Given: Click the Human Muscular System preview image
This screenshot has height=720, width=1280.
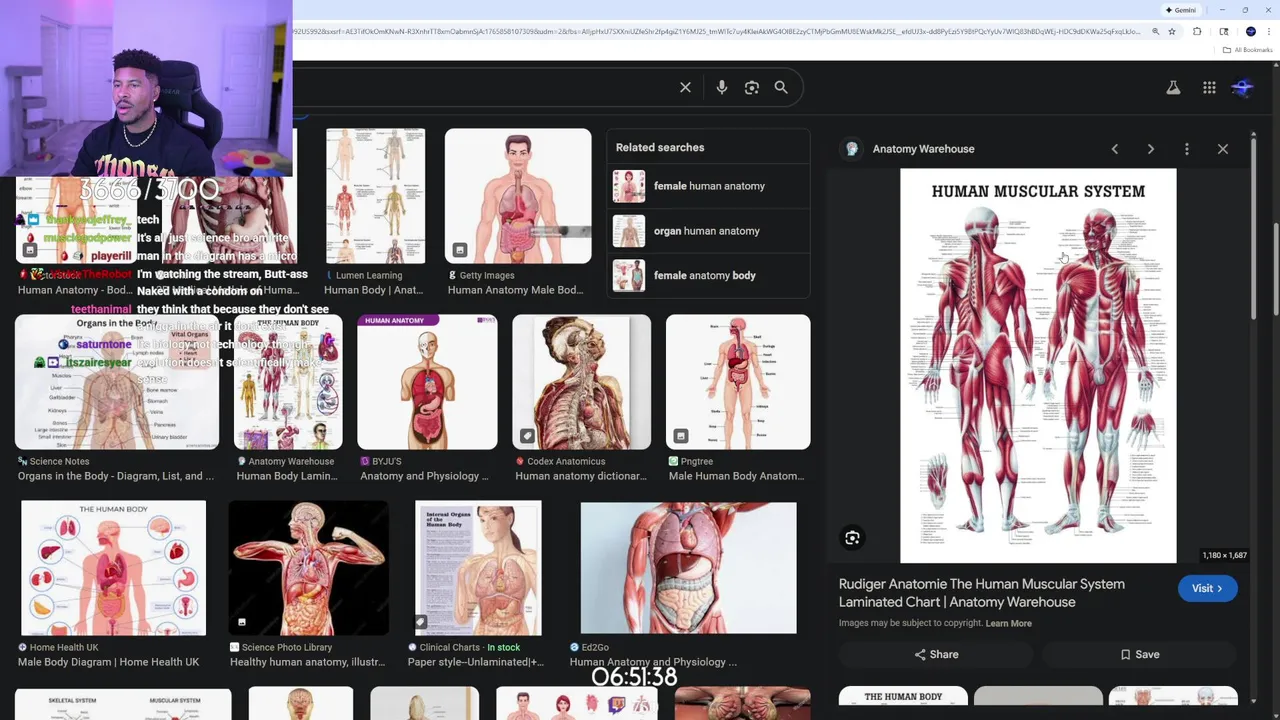Looking at the screenshot, I should coord(1038,366).
